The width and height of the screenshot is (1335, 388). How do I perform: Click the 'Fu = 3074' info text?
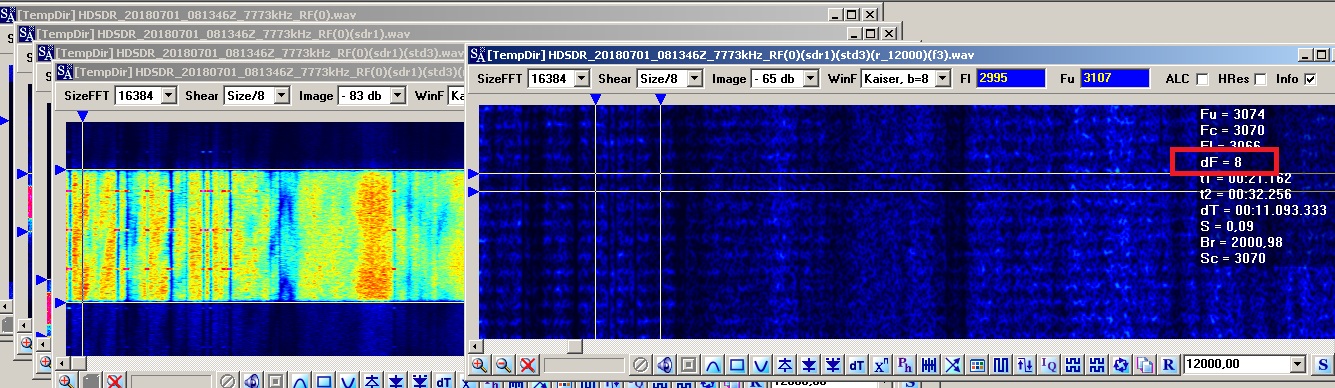pyautogui.click(x=1232, y=115)
